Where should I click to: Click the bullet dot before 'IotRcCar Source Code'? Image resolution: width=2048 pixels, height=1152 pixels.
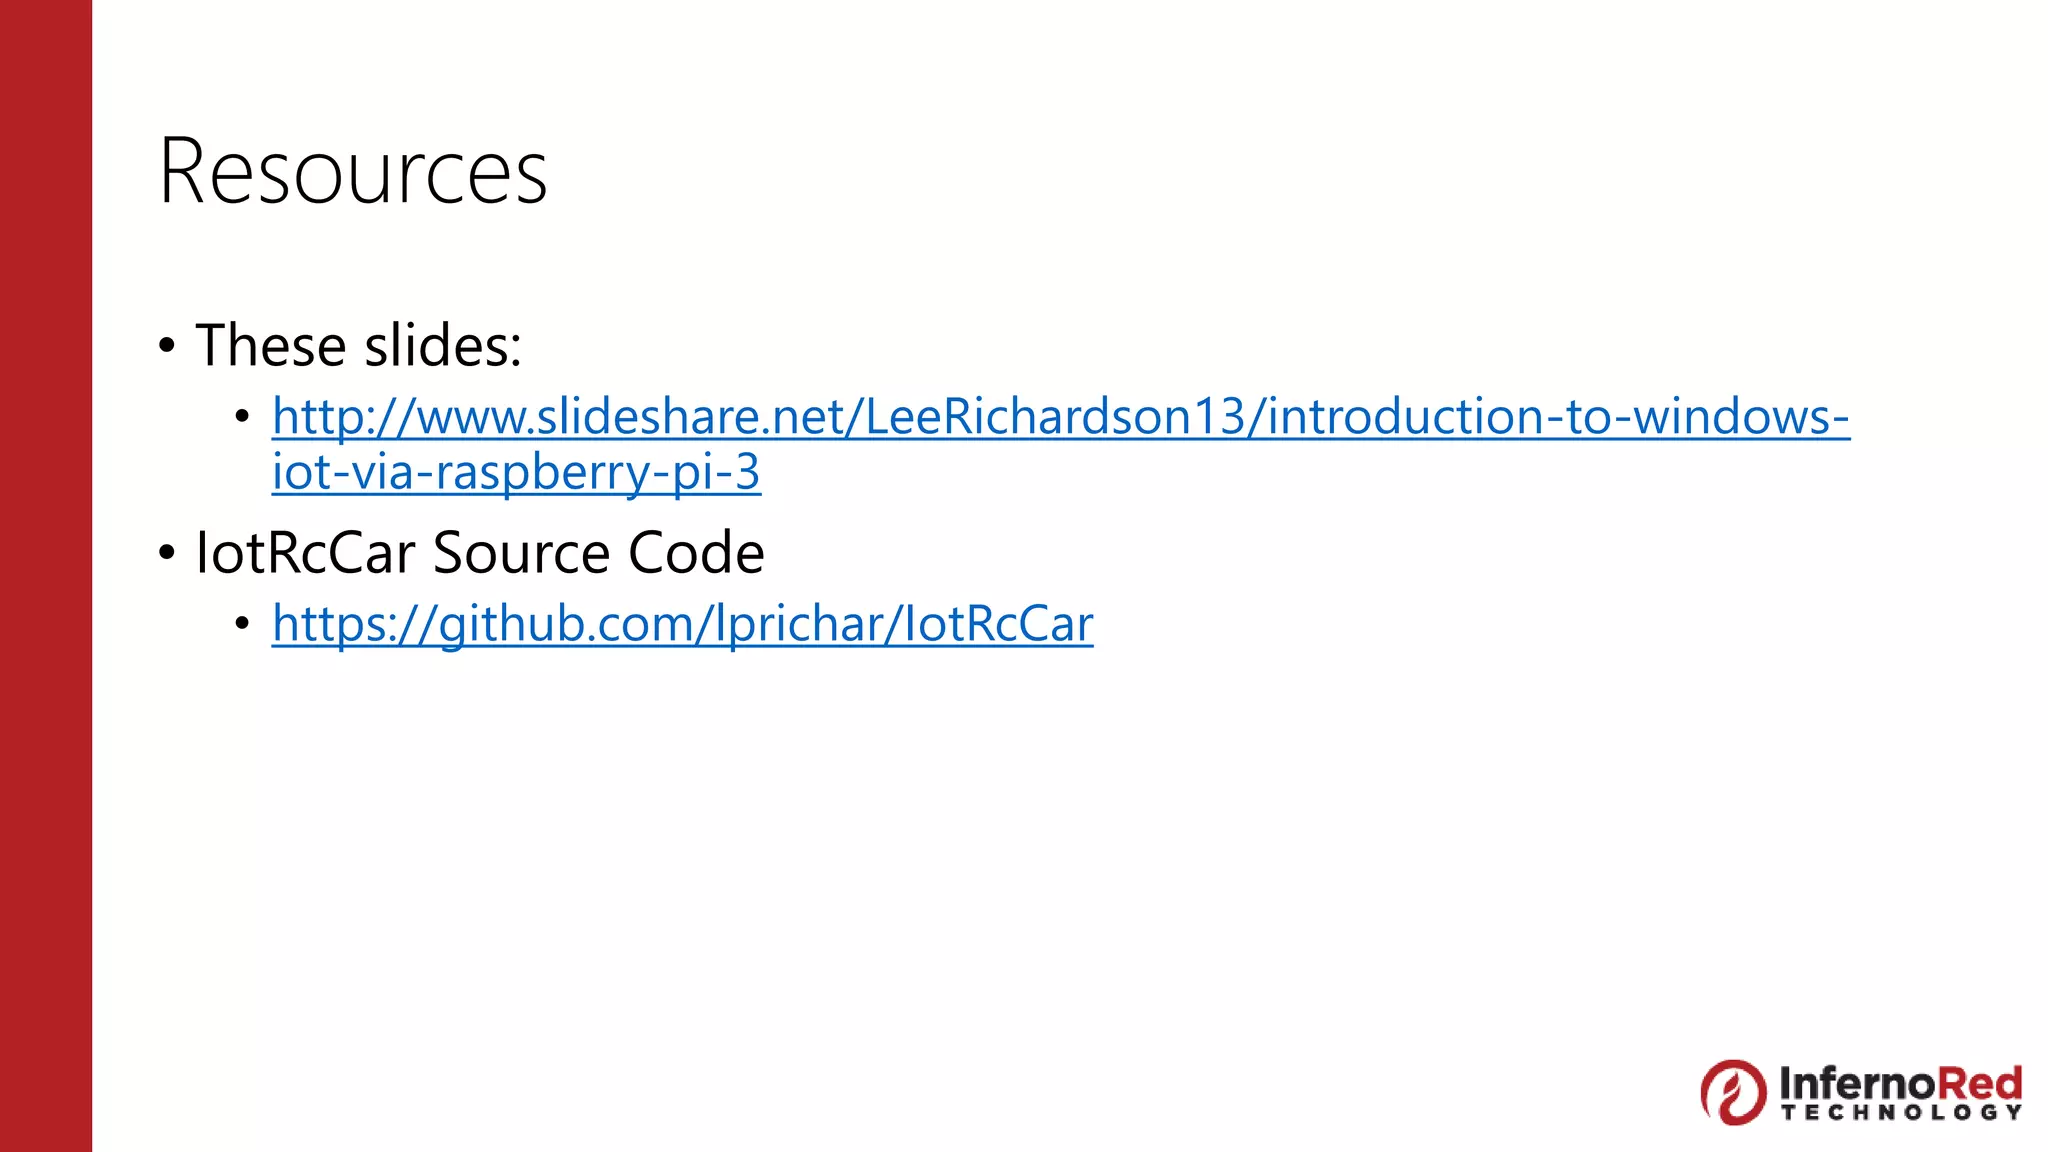[x=167, y=553]
